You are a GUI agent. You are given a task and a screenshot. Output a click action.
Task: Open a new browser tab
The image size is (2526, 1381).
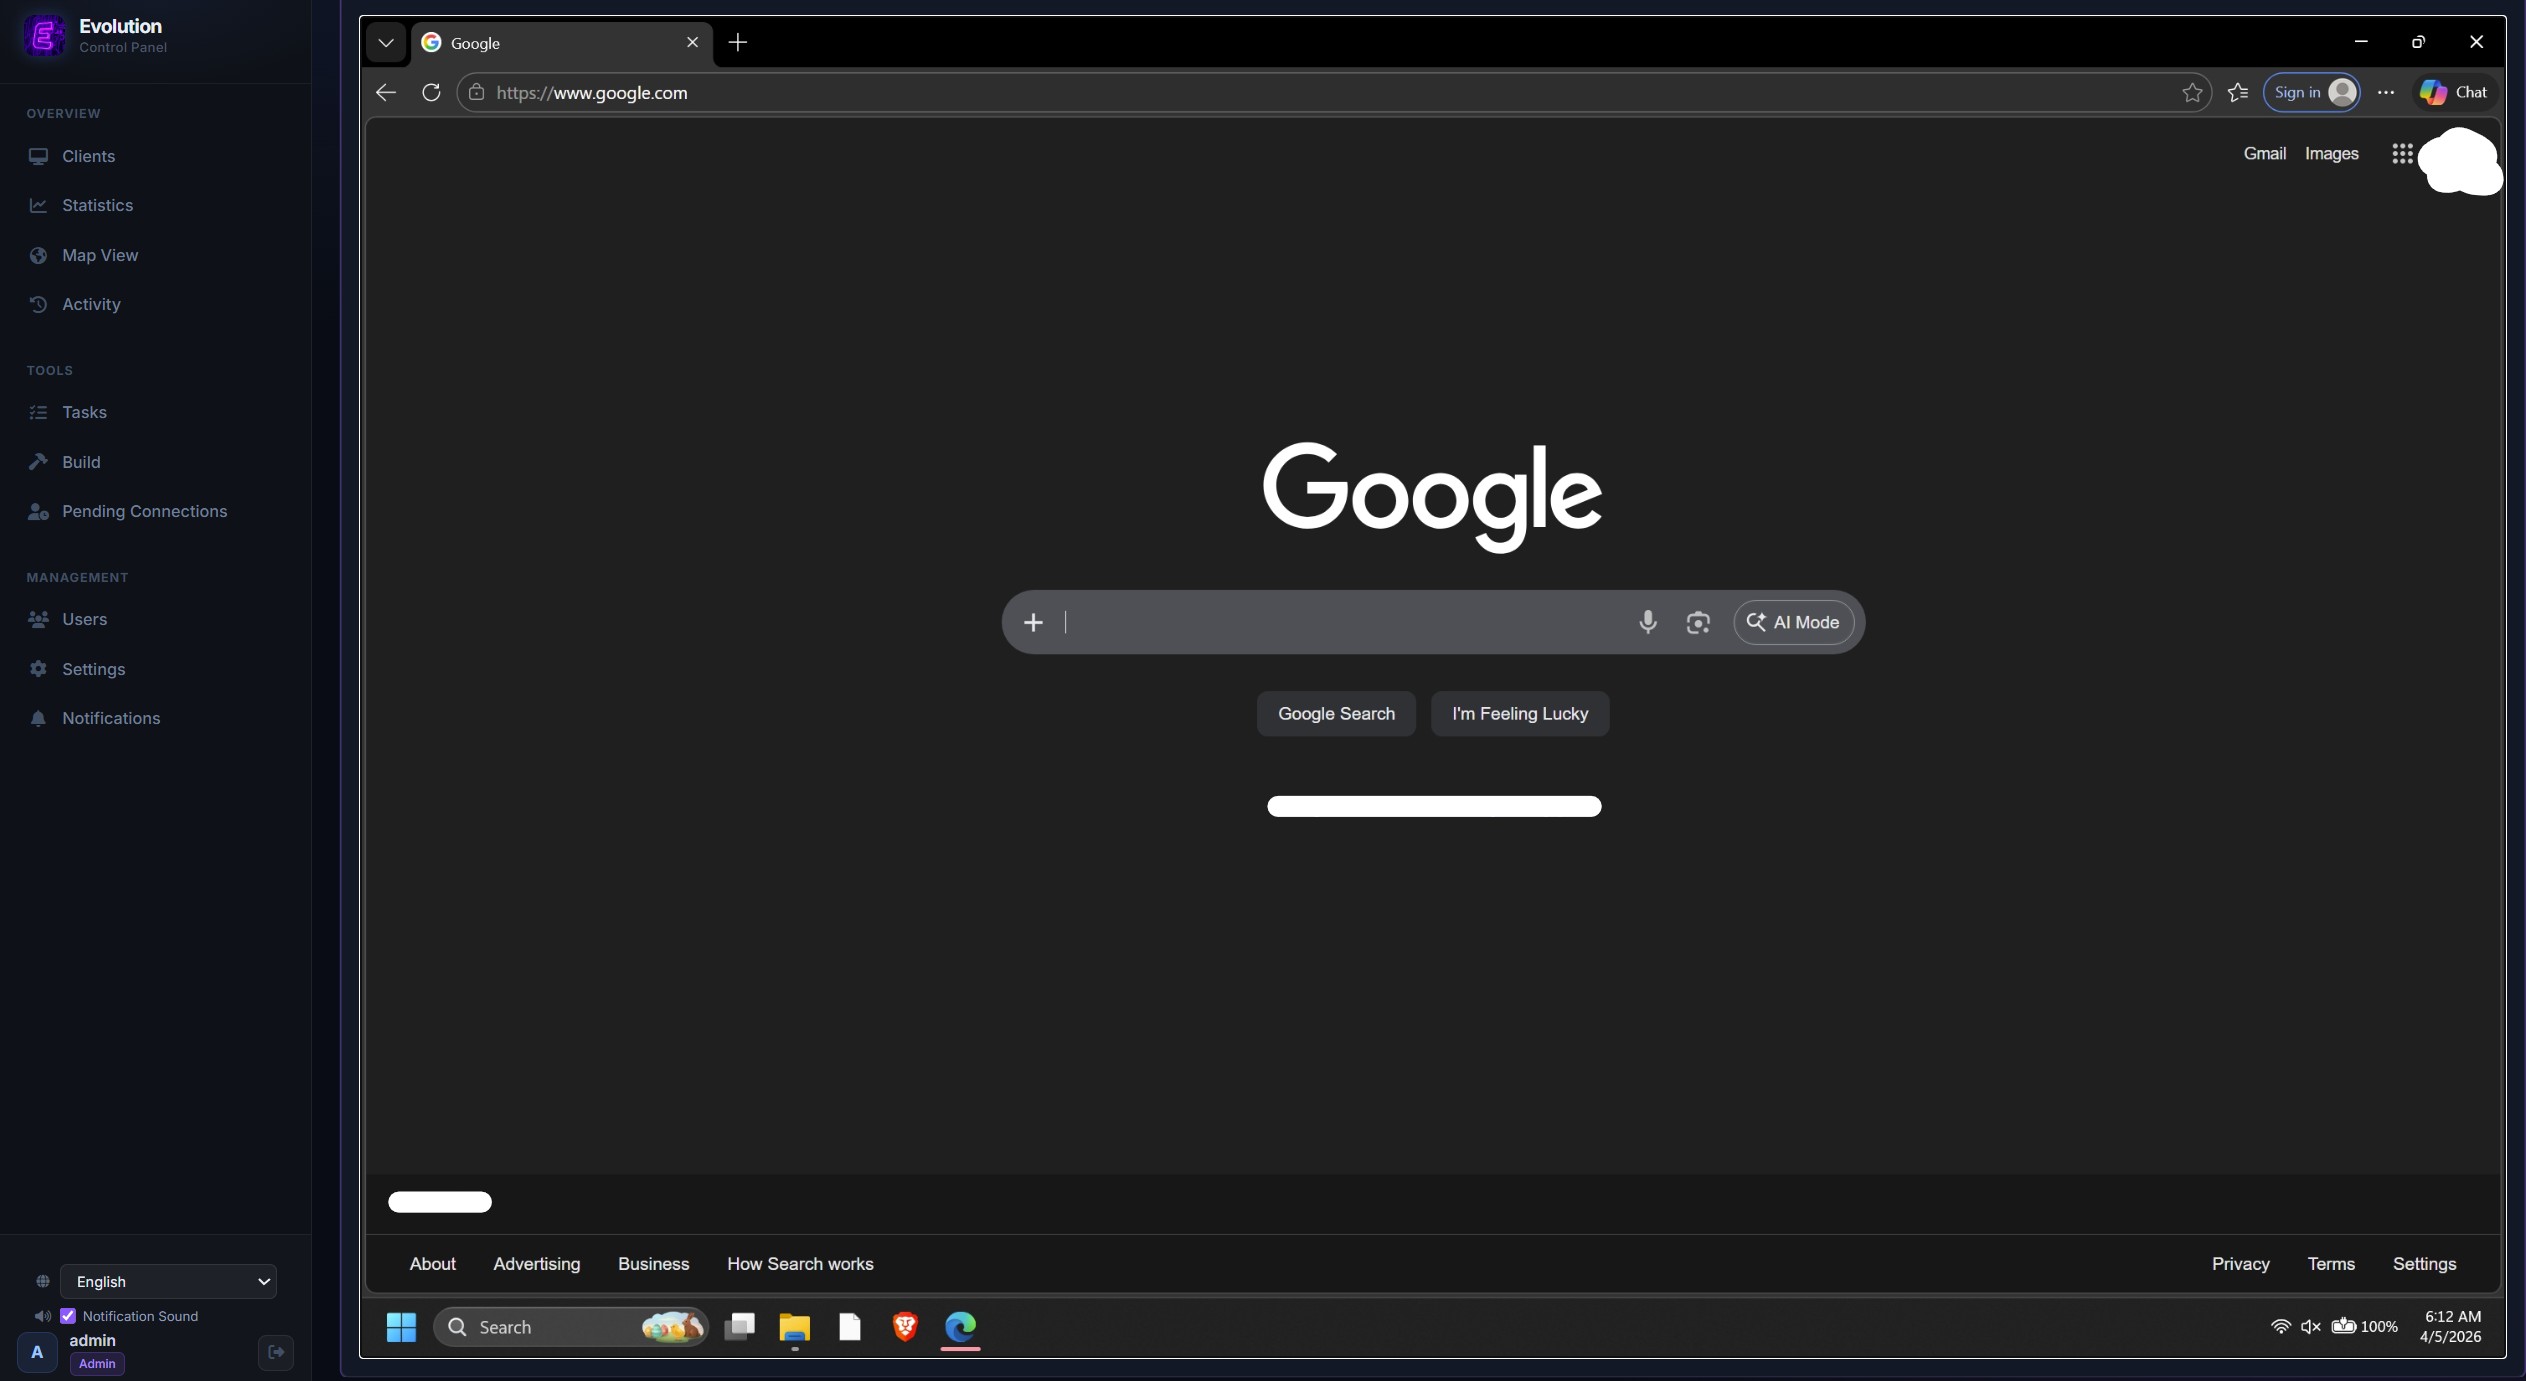pyautogui.click(x=738, y=42)
